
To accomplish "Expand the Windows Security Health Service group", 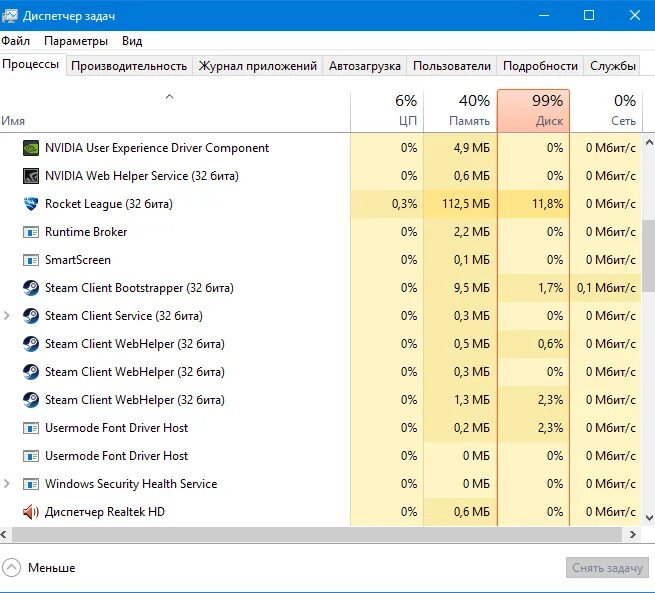I will pyautogui.click(x=6, y=484).
